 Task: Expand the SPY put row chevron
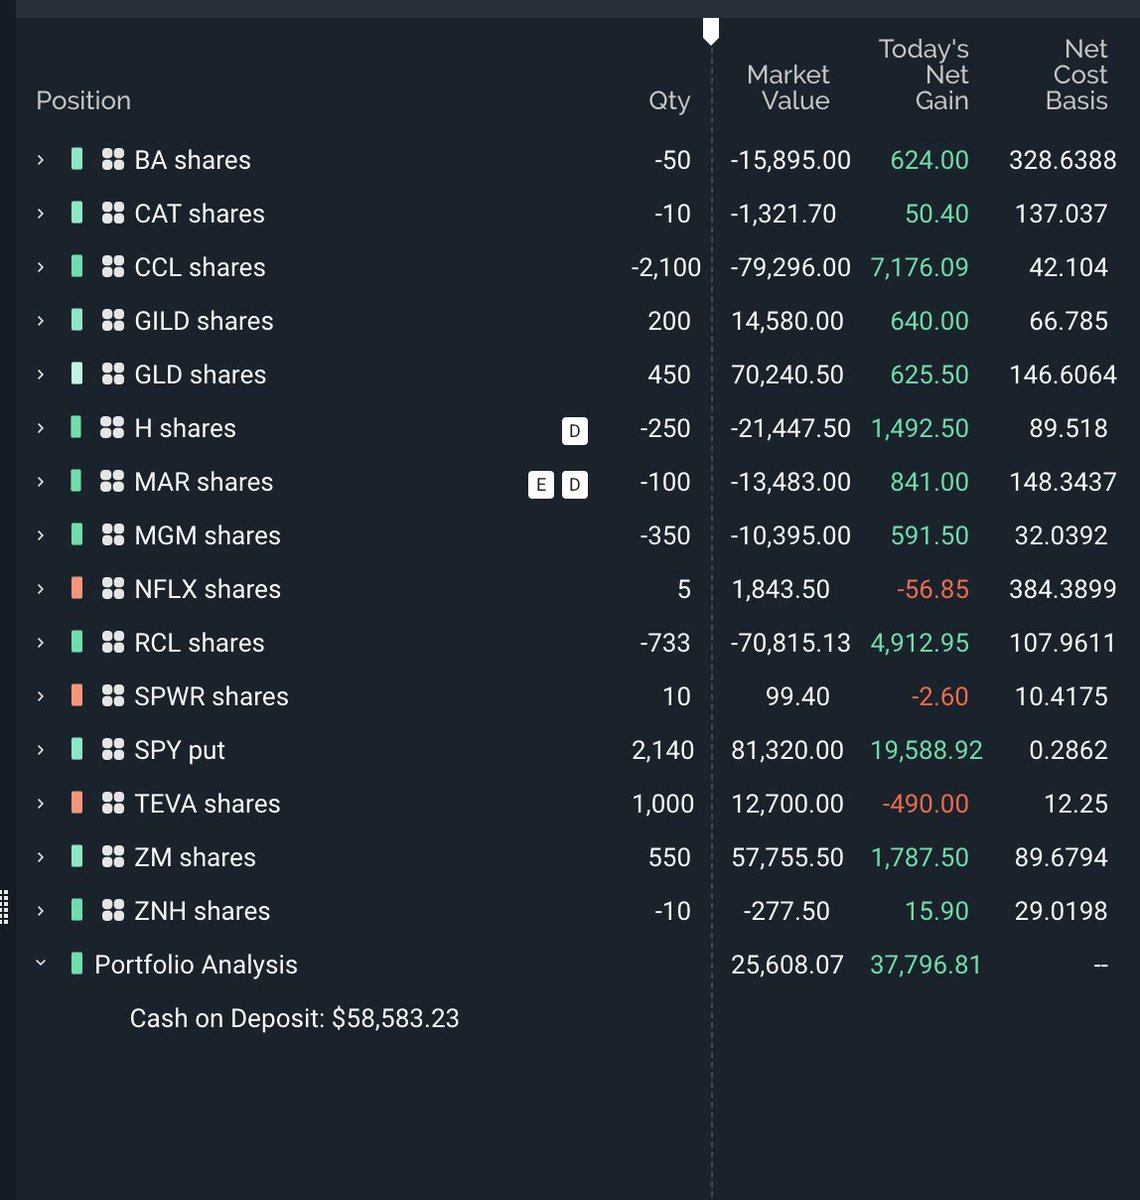tap(40, 750)
